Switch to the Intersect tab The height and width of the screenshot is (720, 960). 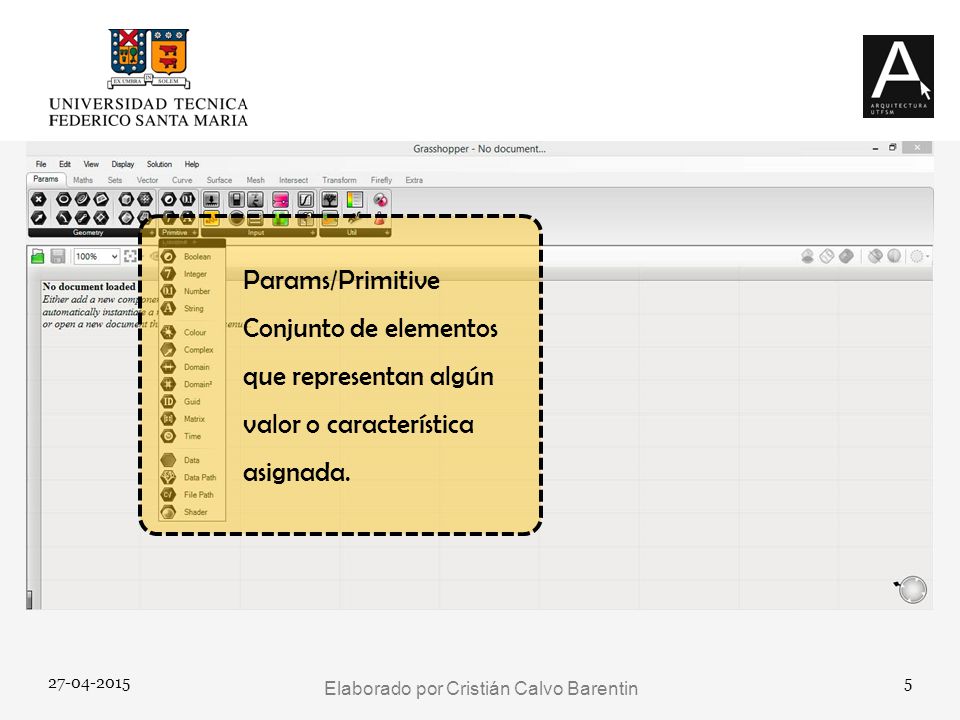coord(293,180)
